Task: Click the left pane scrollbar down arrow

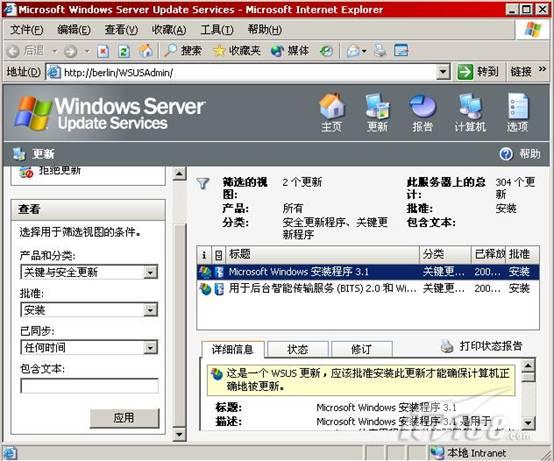Action: [179, 434]
